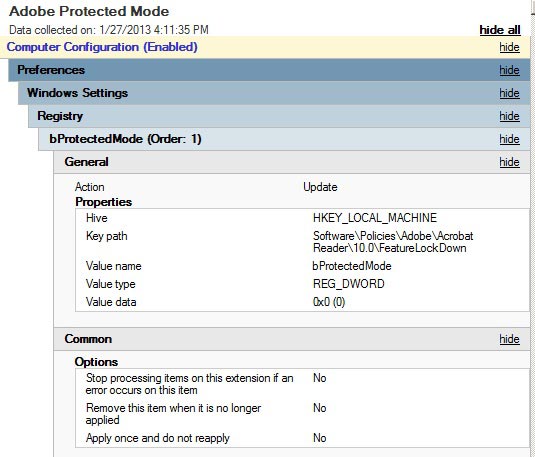Image resolution: width=535 pixels, height=457 pixels.
Task: Select the 'Value name' row label
Action: (114, 266)
